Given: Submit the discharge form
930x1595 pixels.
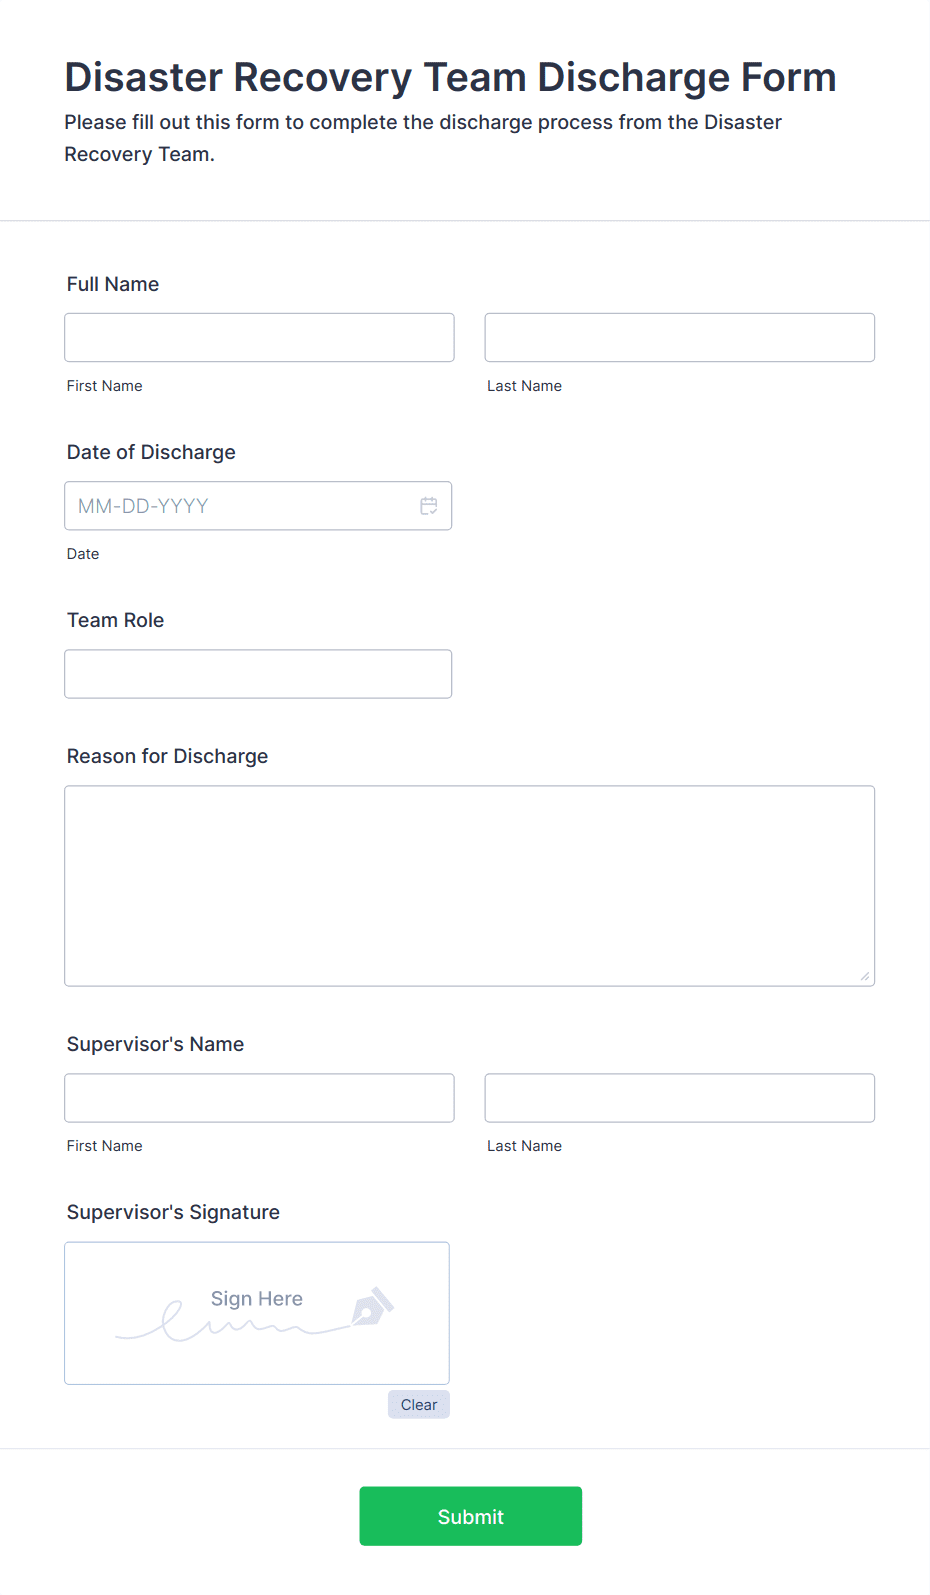Looking at the screenshot, I should pyautogui.click(x=471, y=1516).
